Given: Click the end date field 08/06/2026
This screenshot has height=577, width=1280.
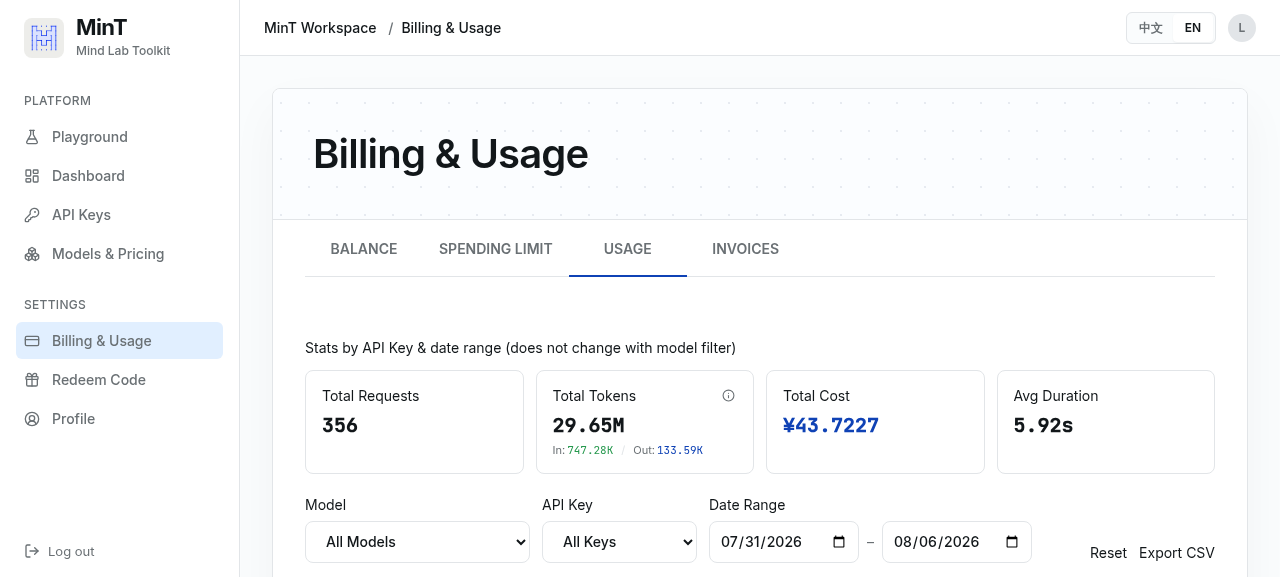Looking at the screenshot, I should (x=957, y=542).
